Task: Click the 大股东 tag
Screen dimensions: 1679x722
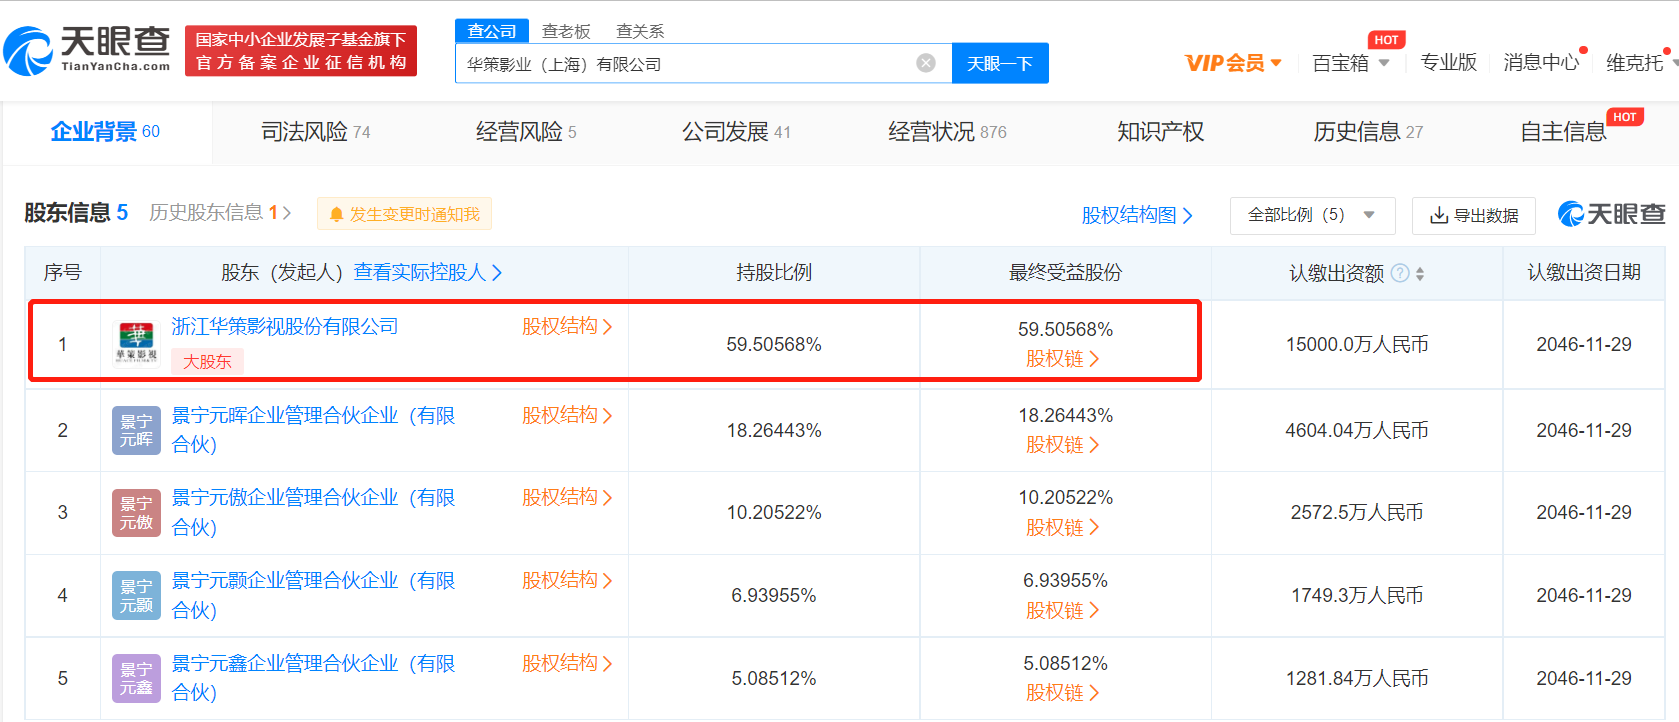Action: point(207,361)
